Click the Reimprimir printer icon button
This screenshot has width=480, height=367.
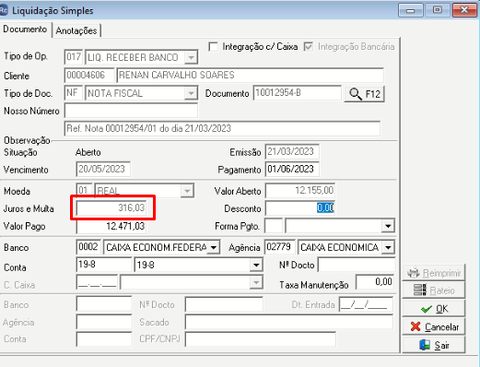(x=433, y=273)
